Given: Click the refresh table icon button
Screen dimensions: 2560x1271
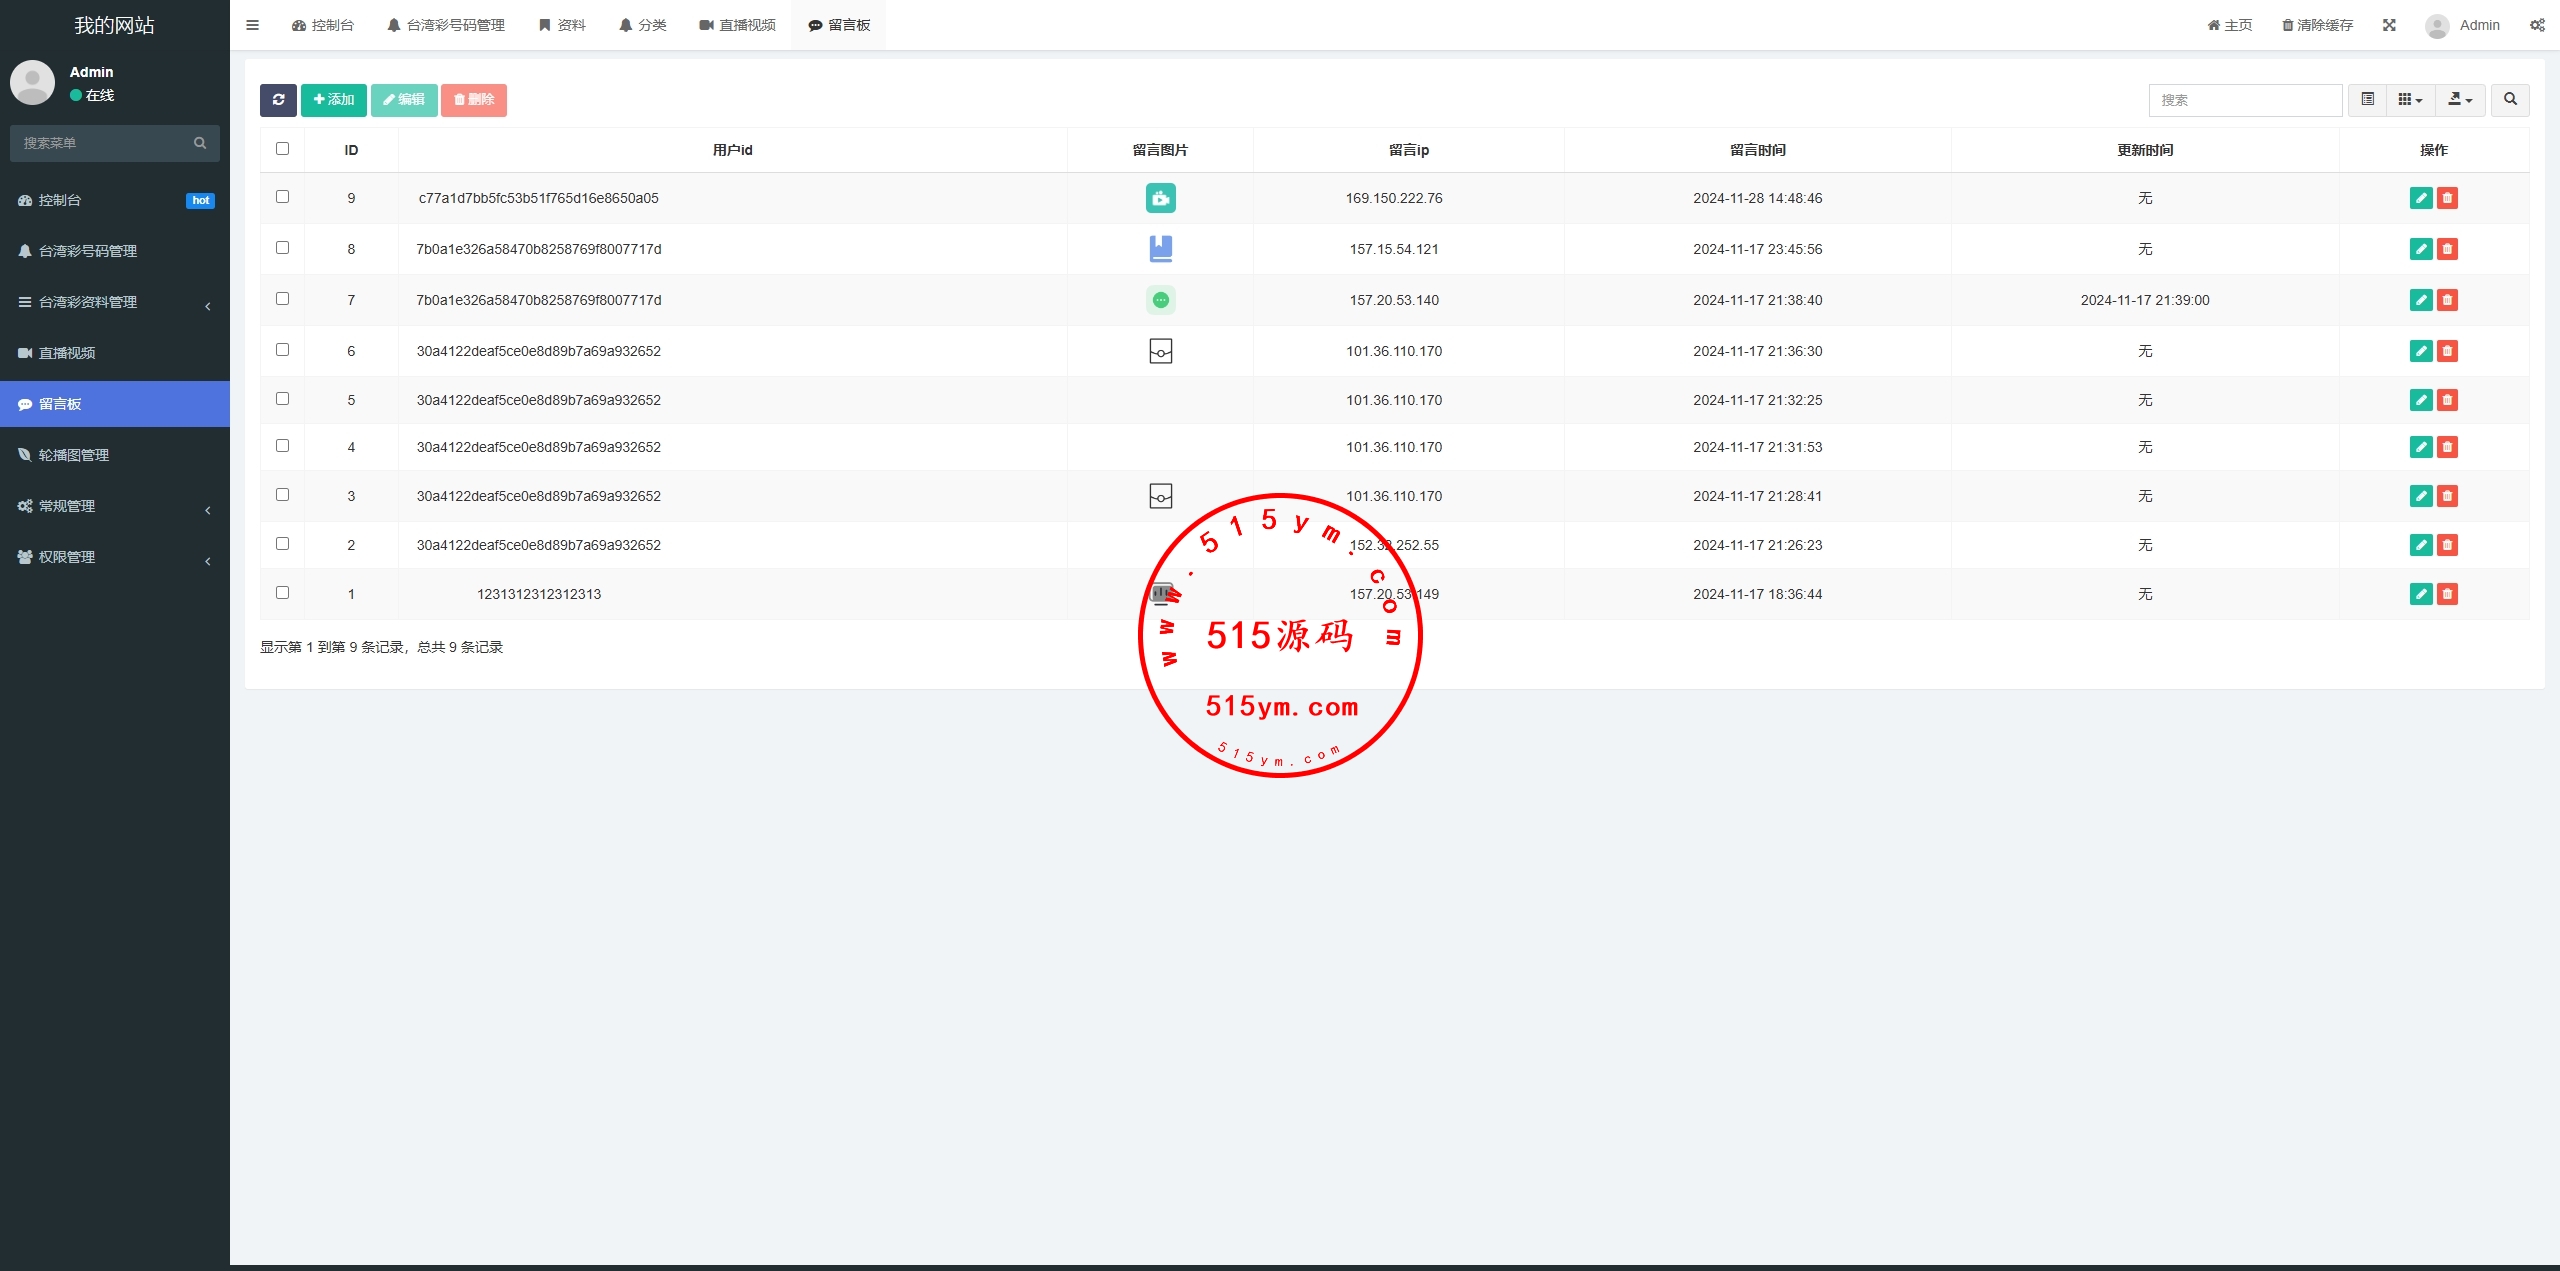Looking at the screenshot, I should click(278, 100).
